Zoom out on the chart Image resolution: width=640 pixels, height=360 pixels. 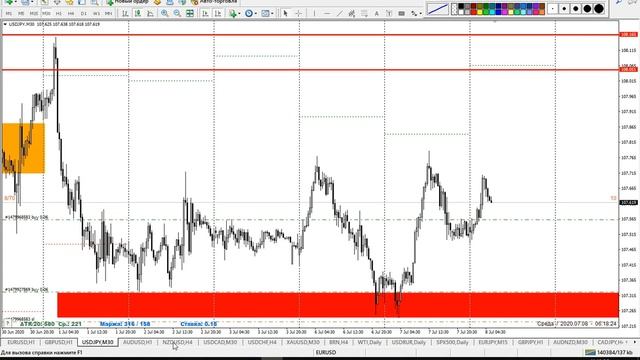click(x=177, y=13)
